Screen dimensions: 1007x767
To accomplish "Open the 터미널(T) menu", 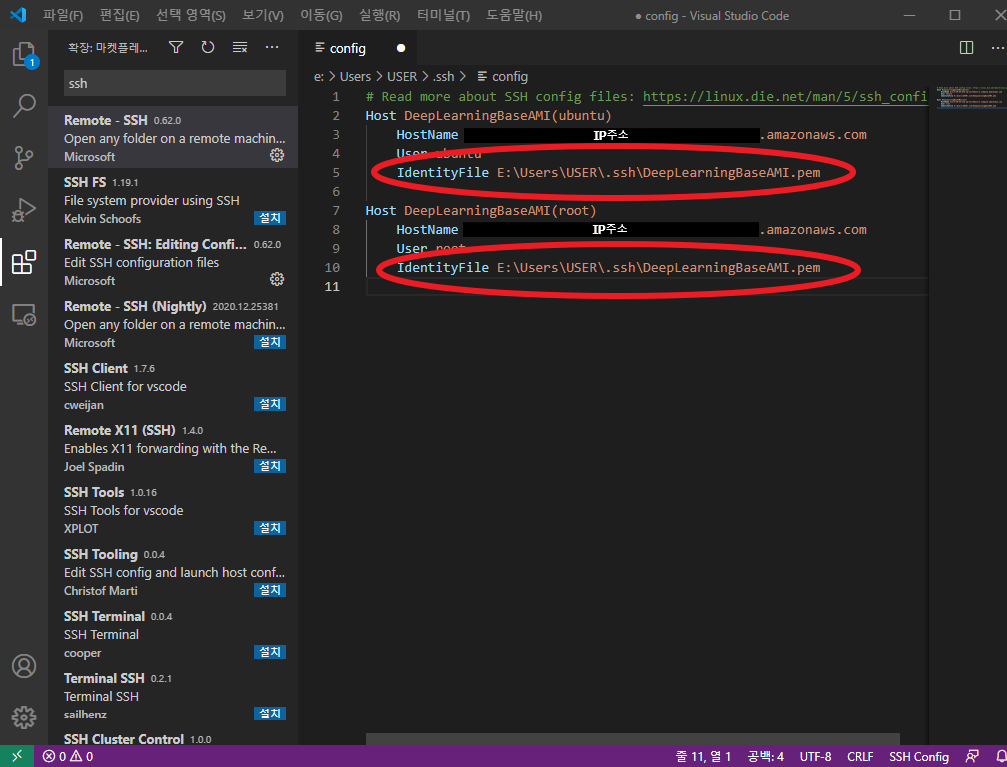I will click(x=443, y=15).
